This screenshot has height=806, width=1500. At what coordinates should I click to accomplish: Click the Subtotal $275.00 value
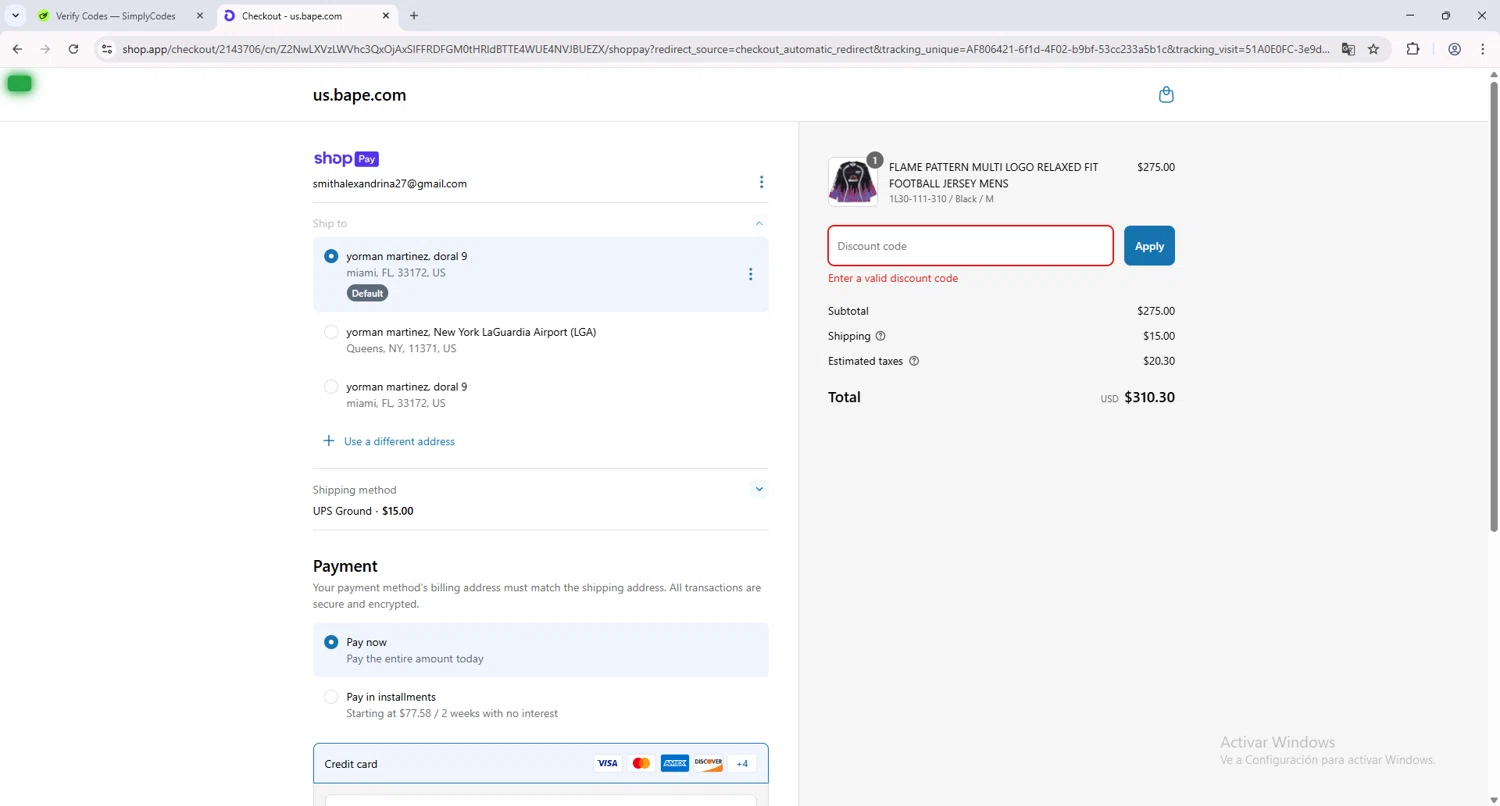[x=1156, y=311]
